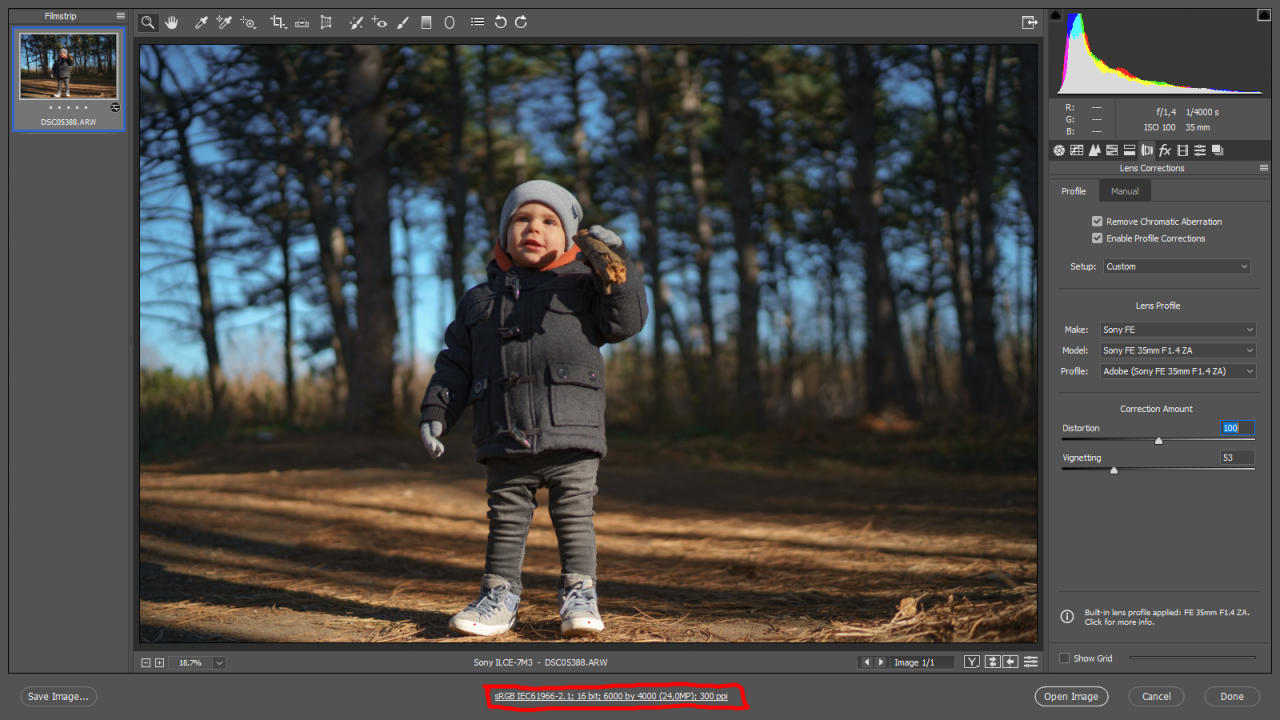Select the Red Eye Removal tool
Screen dimensions: 1280x720
pos(379,22)
